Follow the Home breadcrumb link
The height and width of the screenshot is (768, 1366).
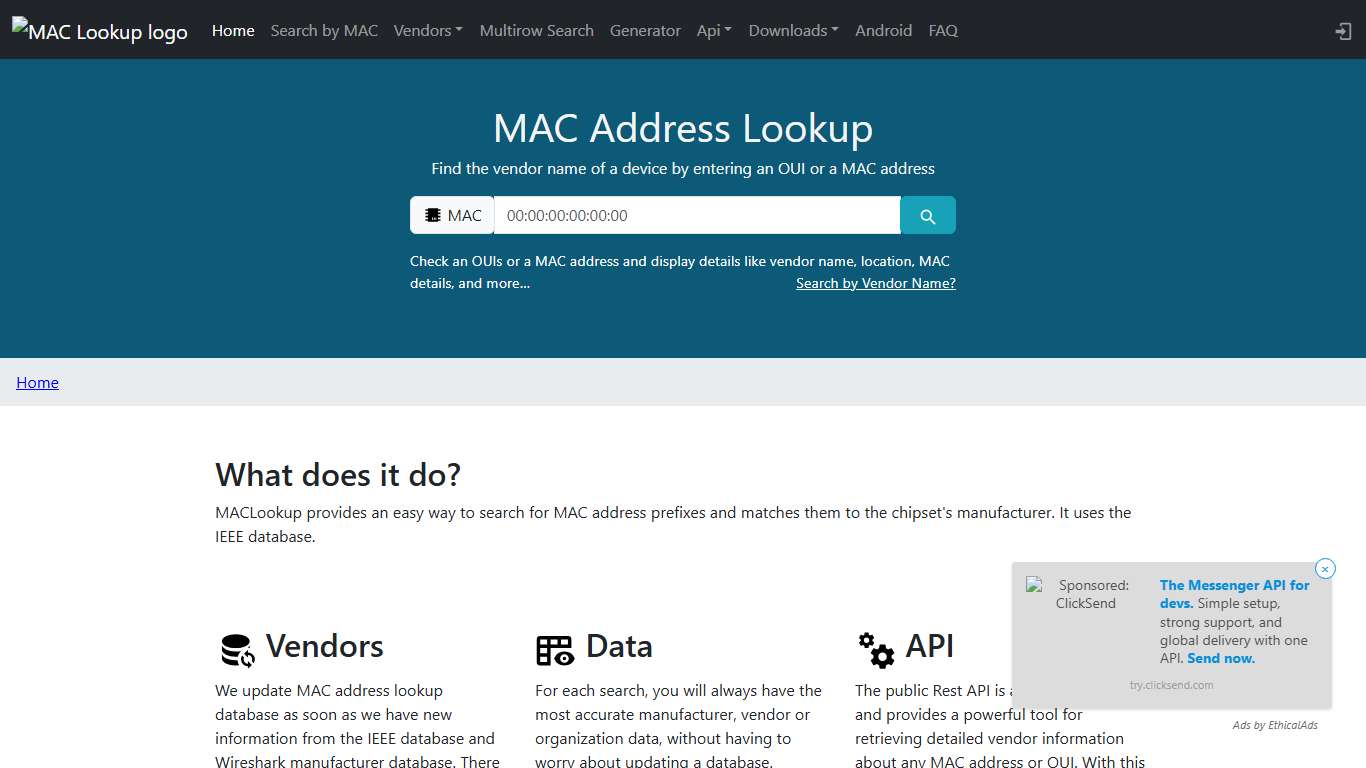[37, 382]
